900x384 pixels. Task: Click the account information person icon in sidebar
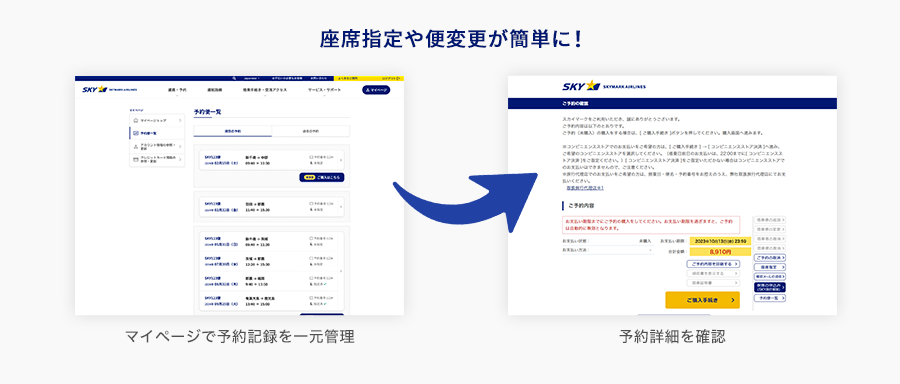click(x=135, y=146)
